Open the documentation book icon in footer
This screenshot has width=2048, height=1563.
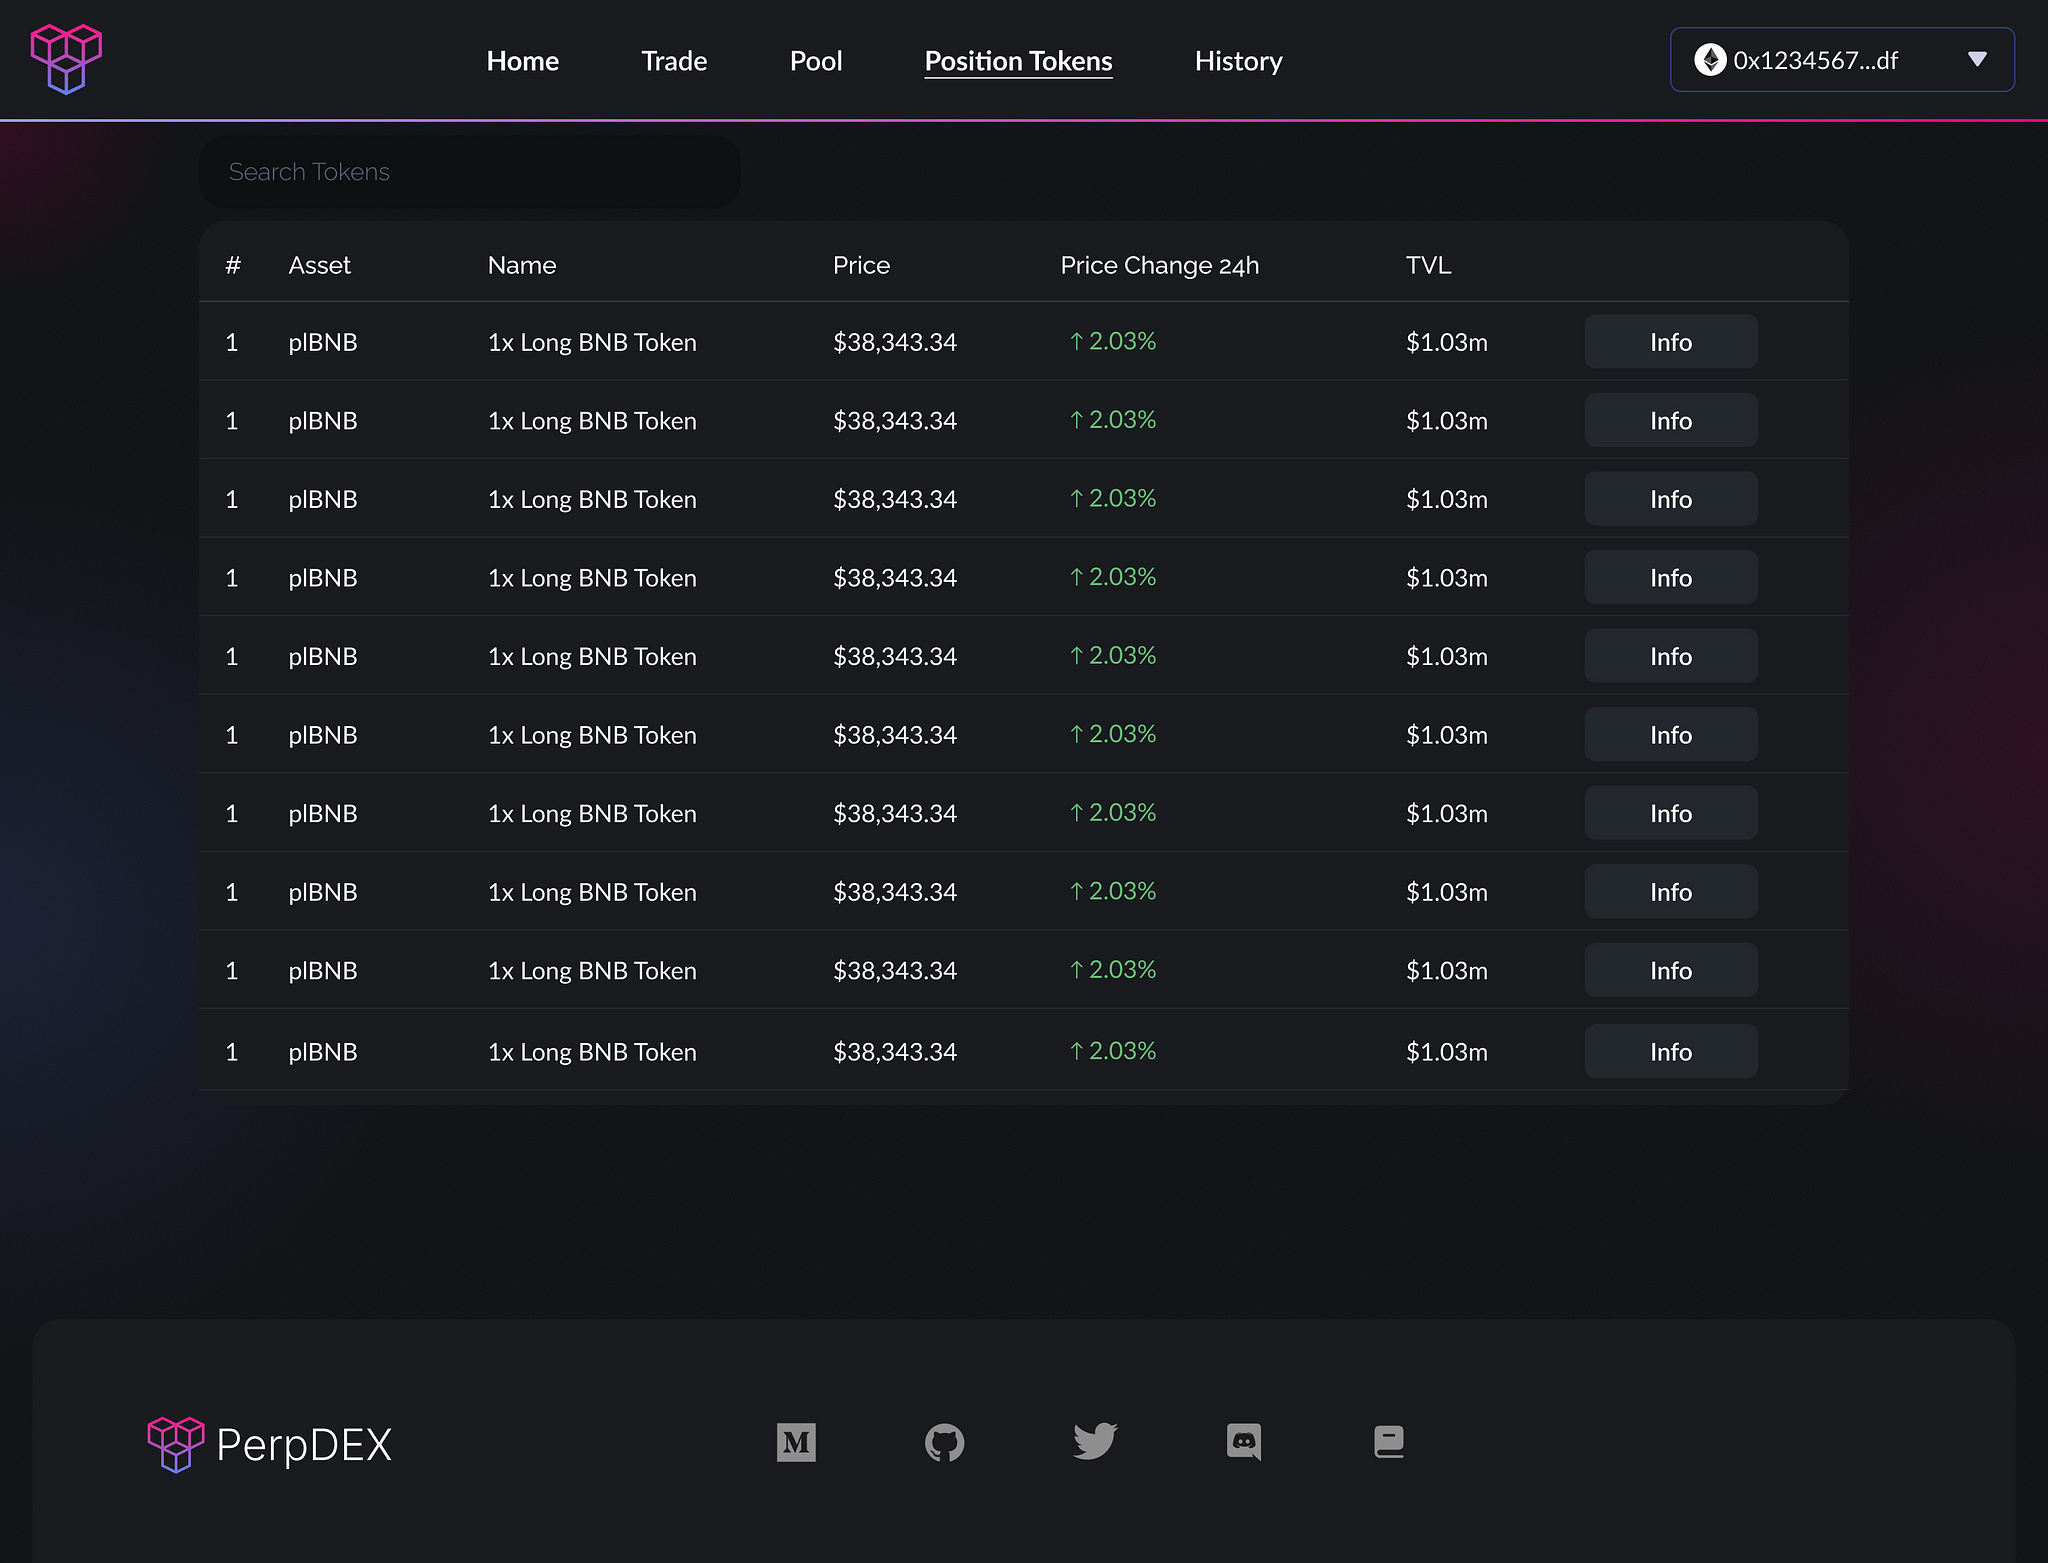[1390, 1442]
